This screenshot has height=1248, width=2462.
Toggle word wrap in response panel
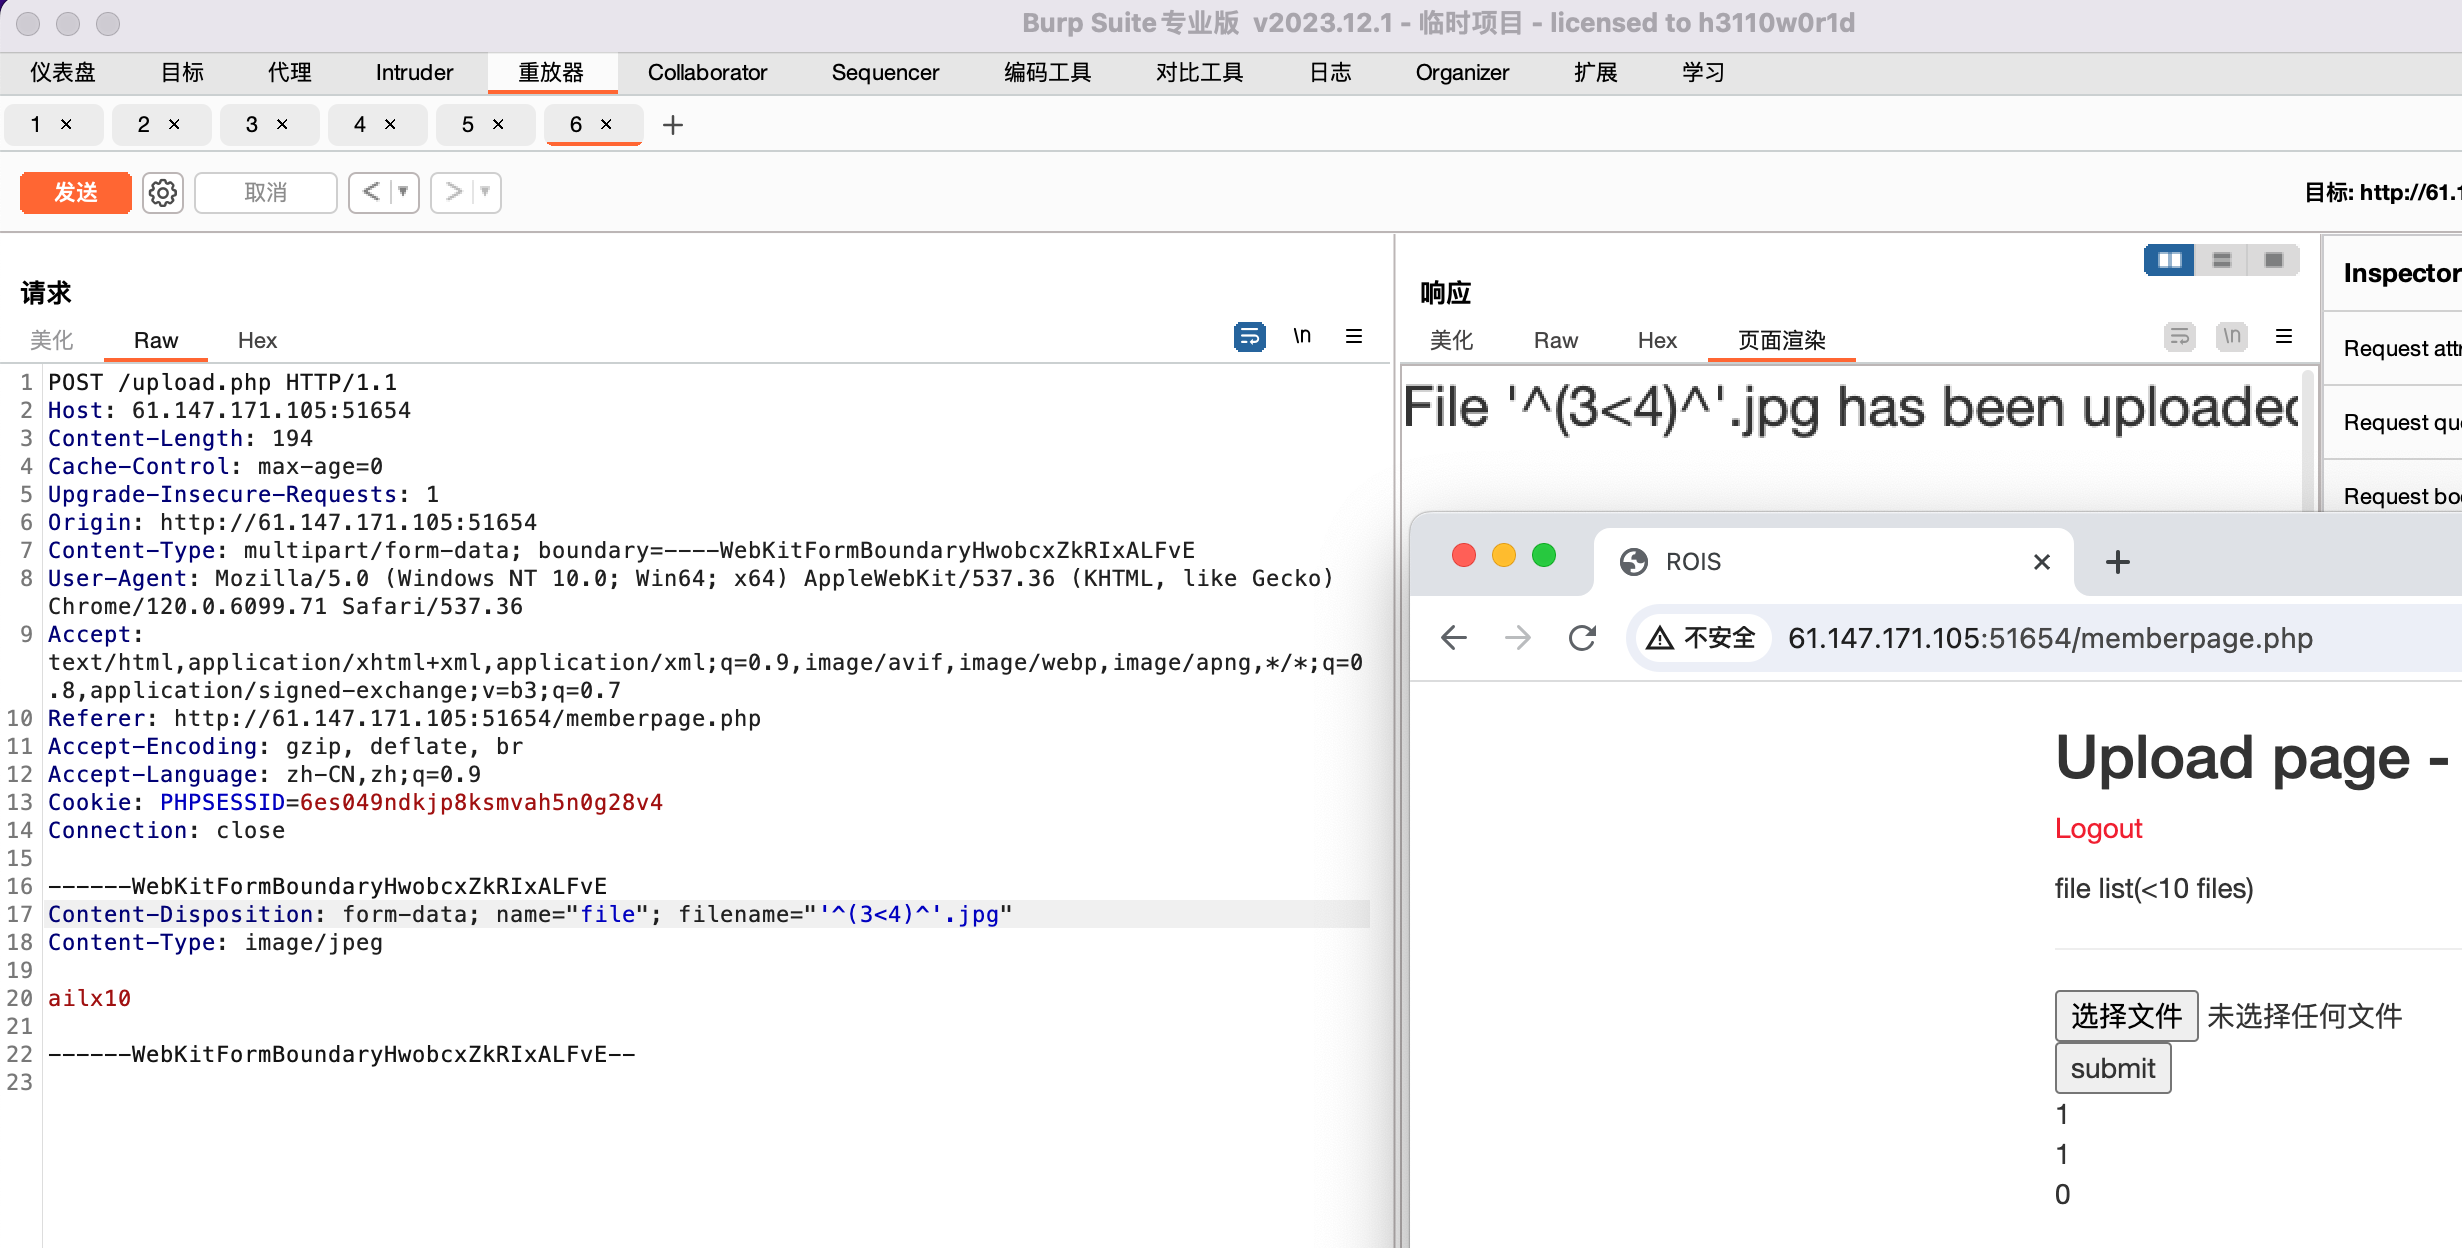(2180, 337)
